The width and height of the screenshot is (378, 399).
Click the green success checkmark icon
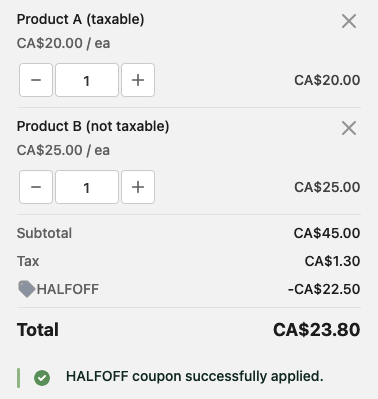click(x=42, y=378)
